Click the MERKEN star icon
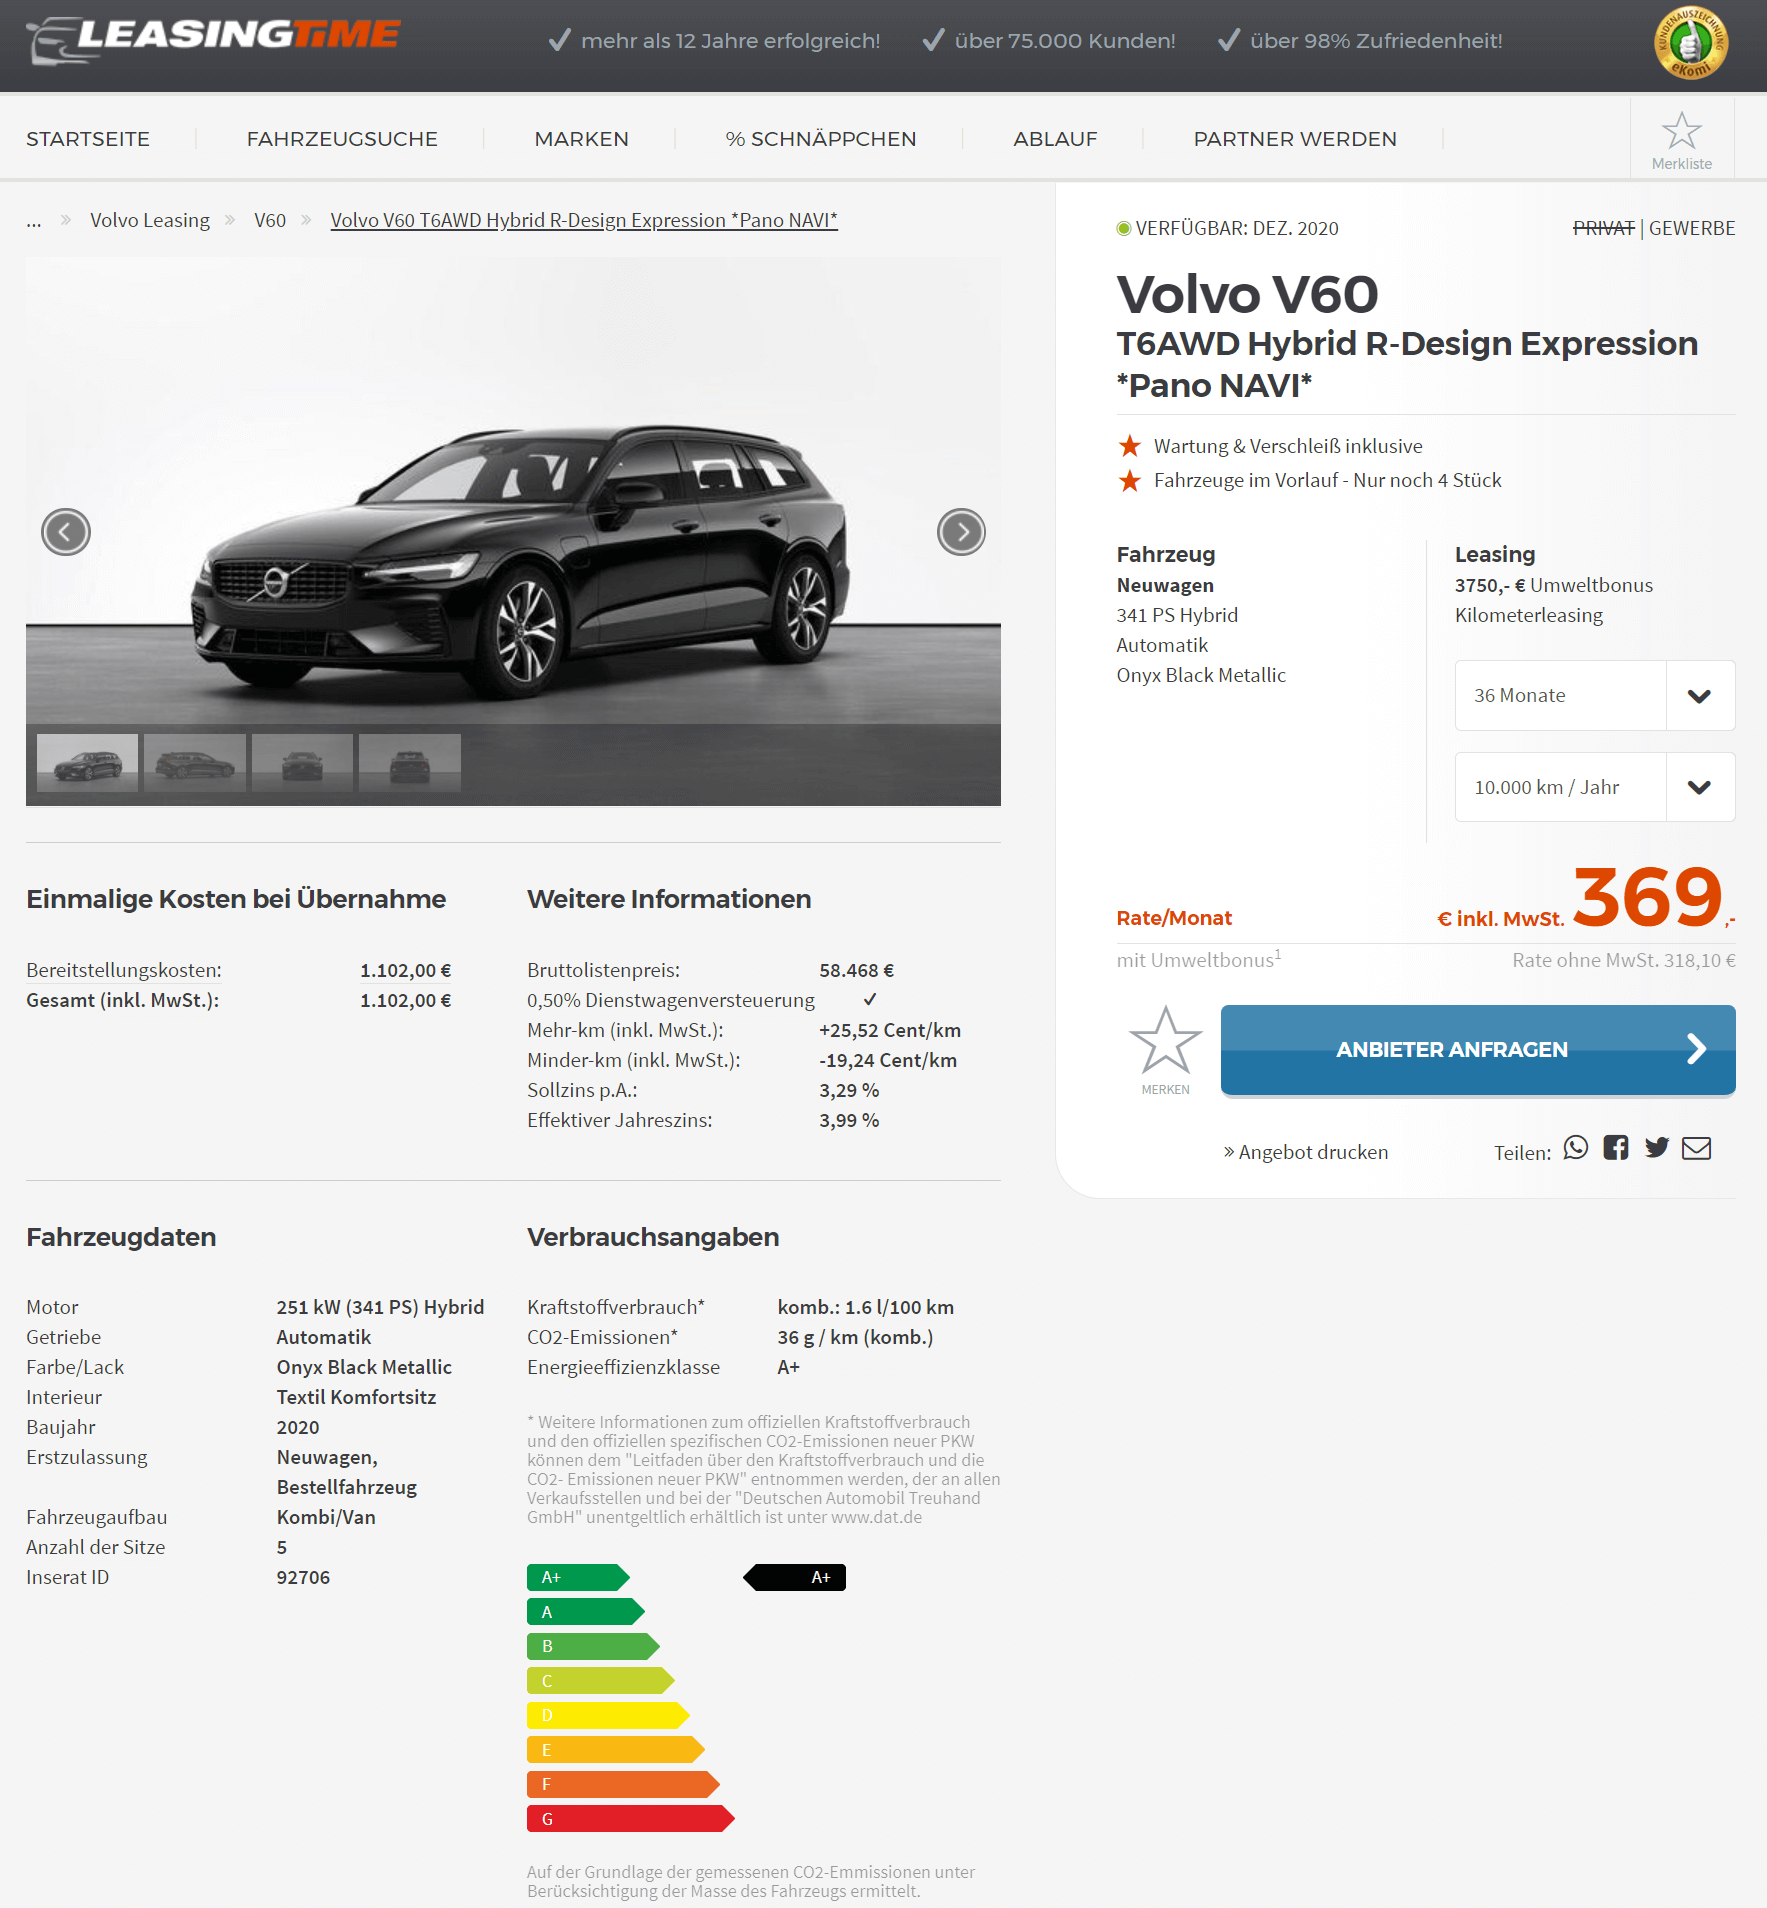 1165,1040
